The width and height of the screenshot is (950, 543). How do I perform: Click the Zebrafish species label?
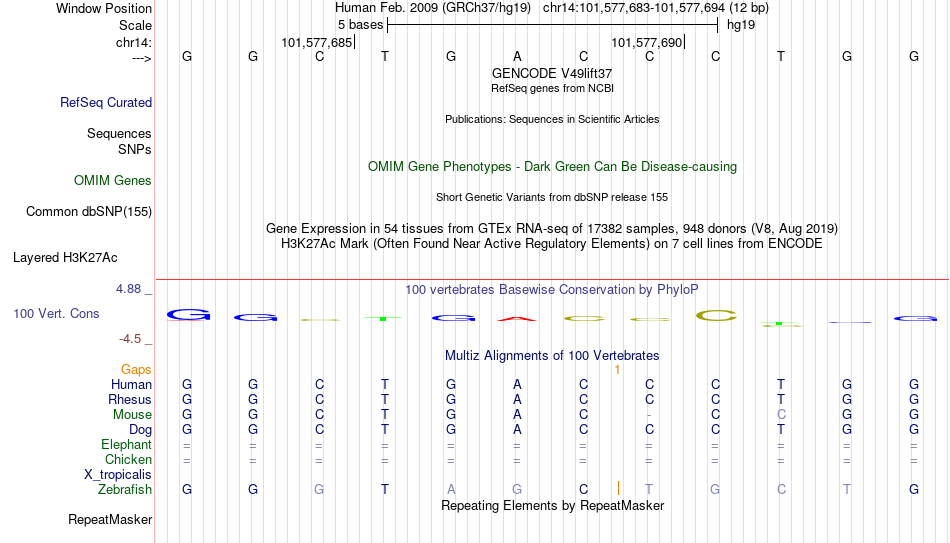(x=125, y=489)
